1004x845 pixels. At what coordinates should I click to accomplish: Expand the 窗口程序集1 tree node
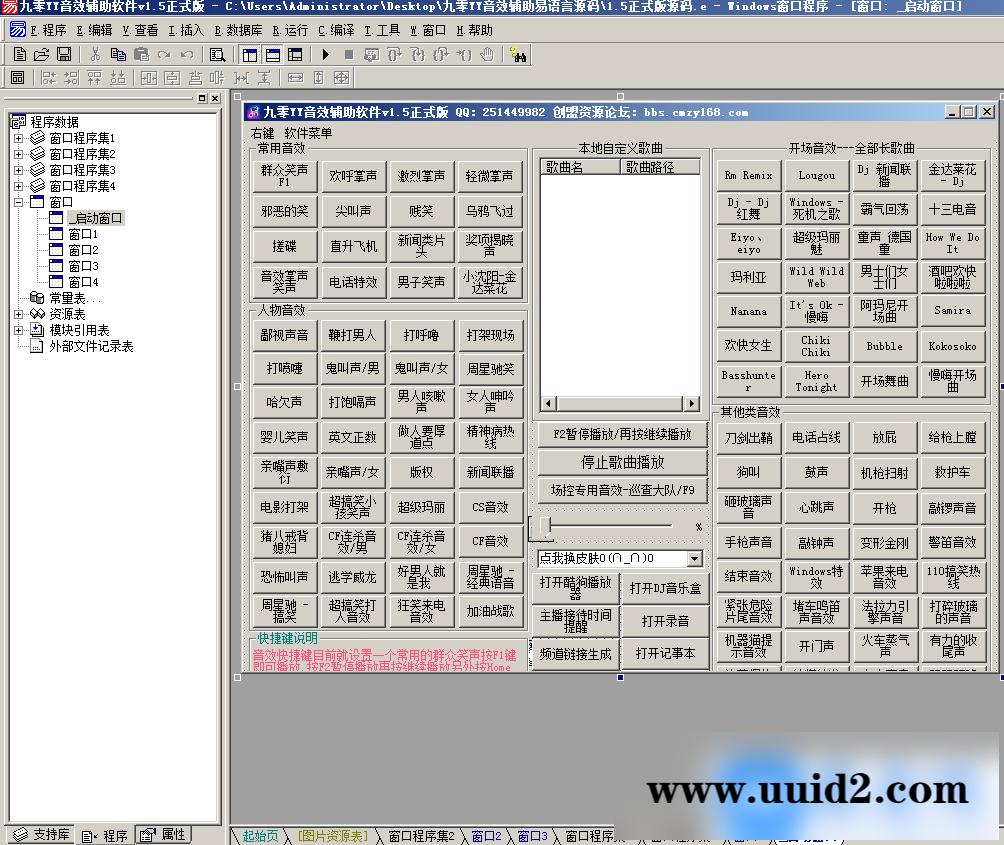pyautogui.click(x=18, y=138)
